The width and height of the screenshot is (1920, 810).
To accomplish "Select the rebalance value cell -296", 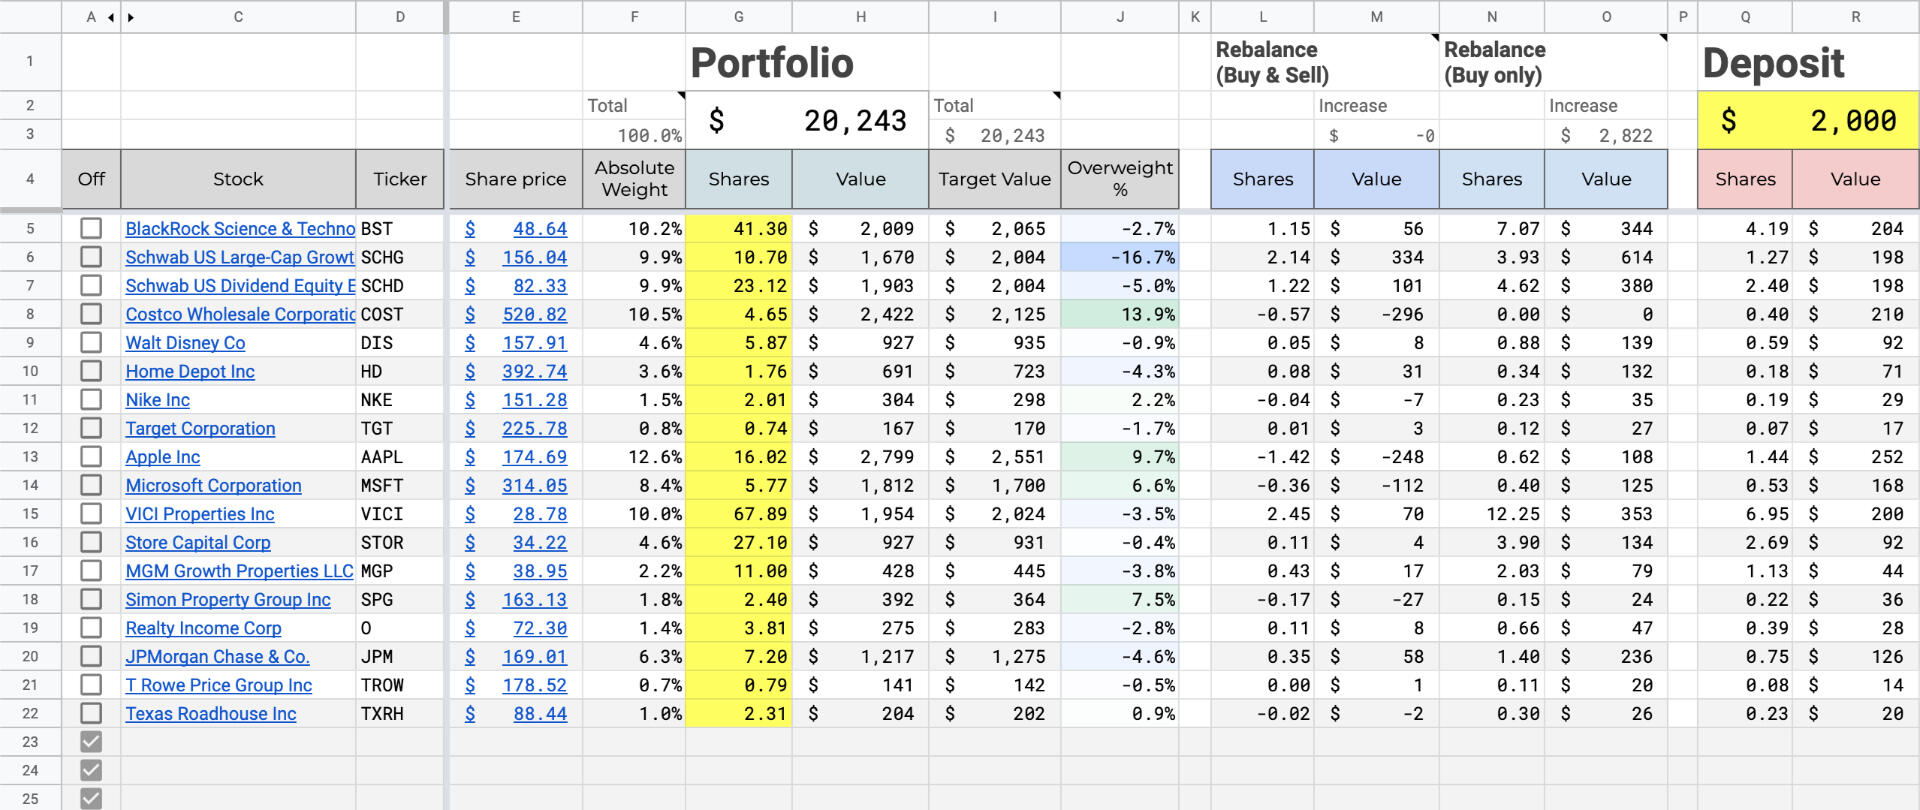I will pyautogui.click(x=1377, y=314).
